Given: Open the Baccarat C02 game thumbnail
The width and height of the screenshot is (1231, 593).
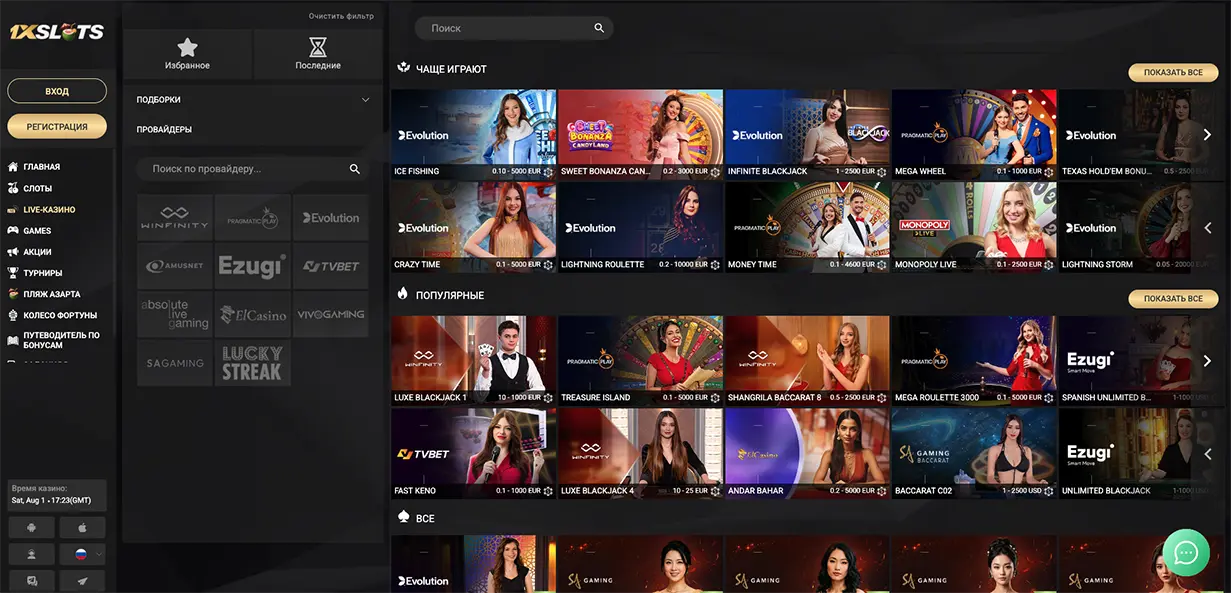Looking at the screenshot, I should tap(974, 453).
